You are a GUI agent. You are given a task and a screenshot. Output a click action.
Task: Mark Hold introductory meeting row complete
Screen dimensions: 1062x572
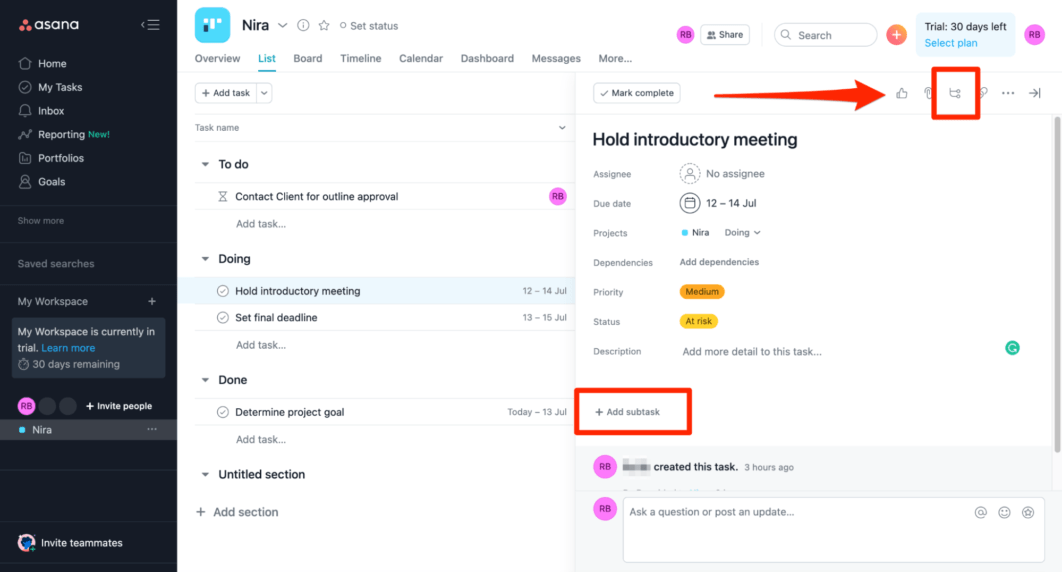[x=222, y=291]
